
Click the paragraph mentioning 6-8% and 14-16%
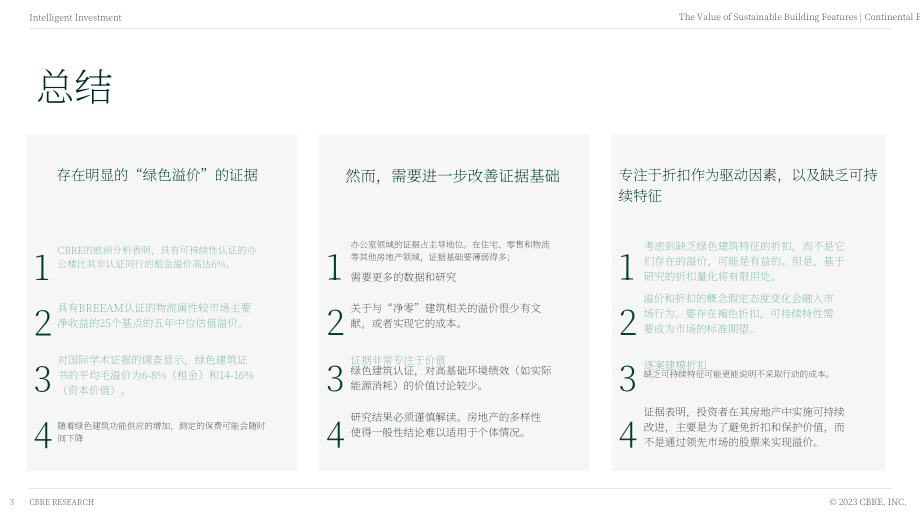tap(155, 375)
